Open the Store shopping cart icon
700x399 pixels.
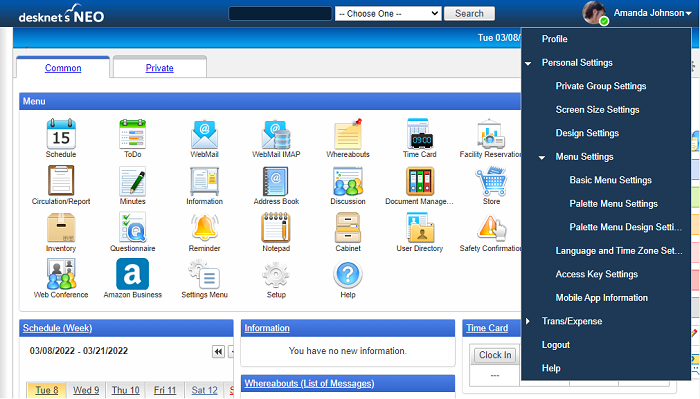[491, 181]
